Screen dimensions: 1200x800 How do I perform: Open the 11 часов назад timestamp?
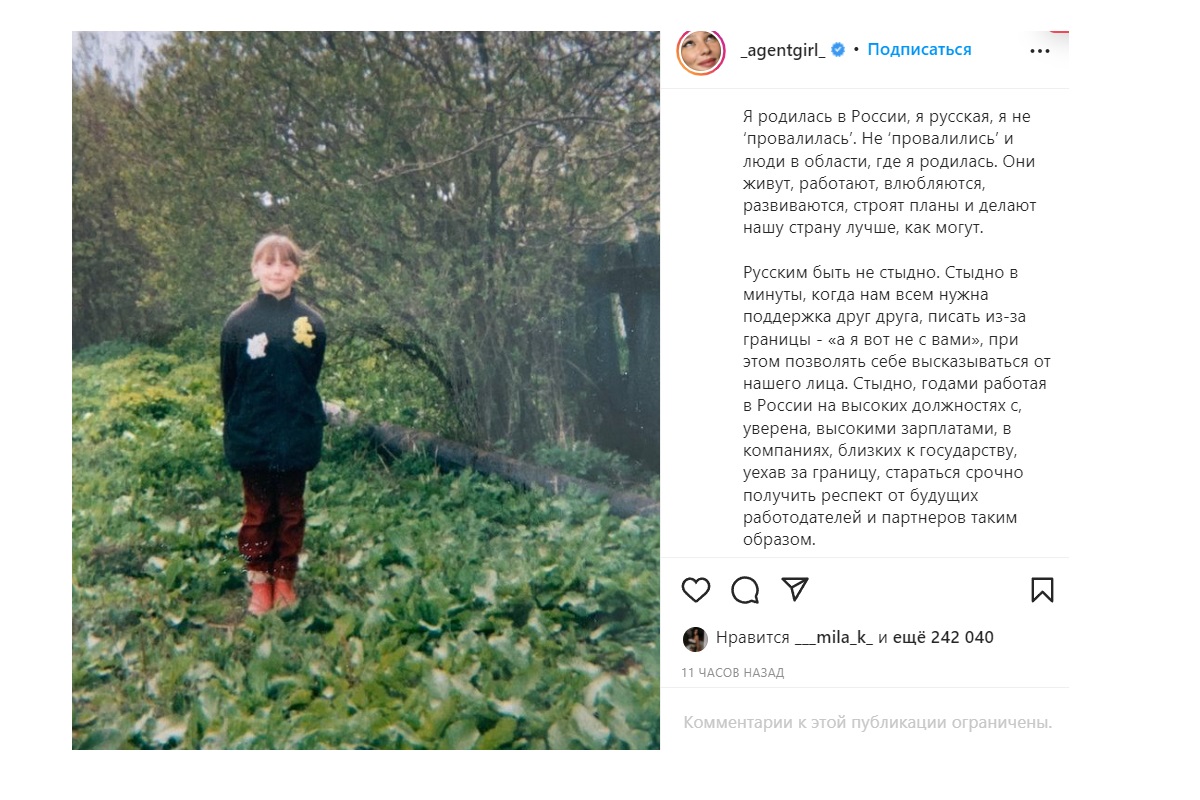tap(732, 673)
